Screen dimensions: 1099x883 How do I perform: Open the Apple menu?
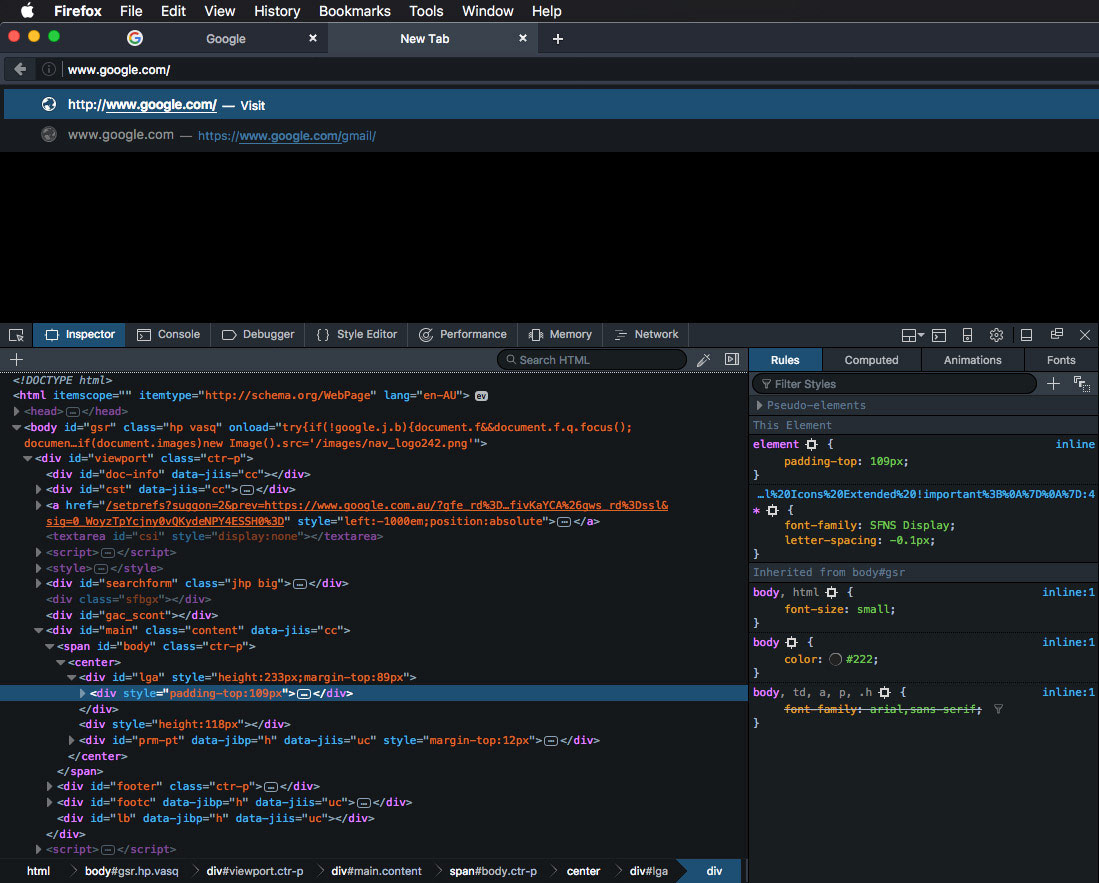27,11
